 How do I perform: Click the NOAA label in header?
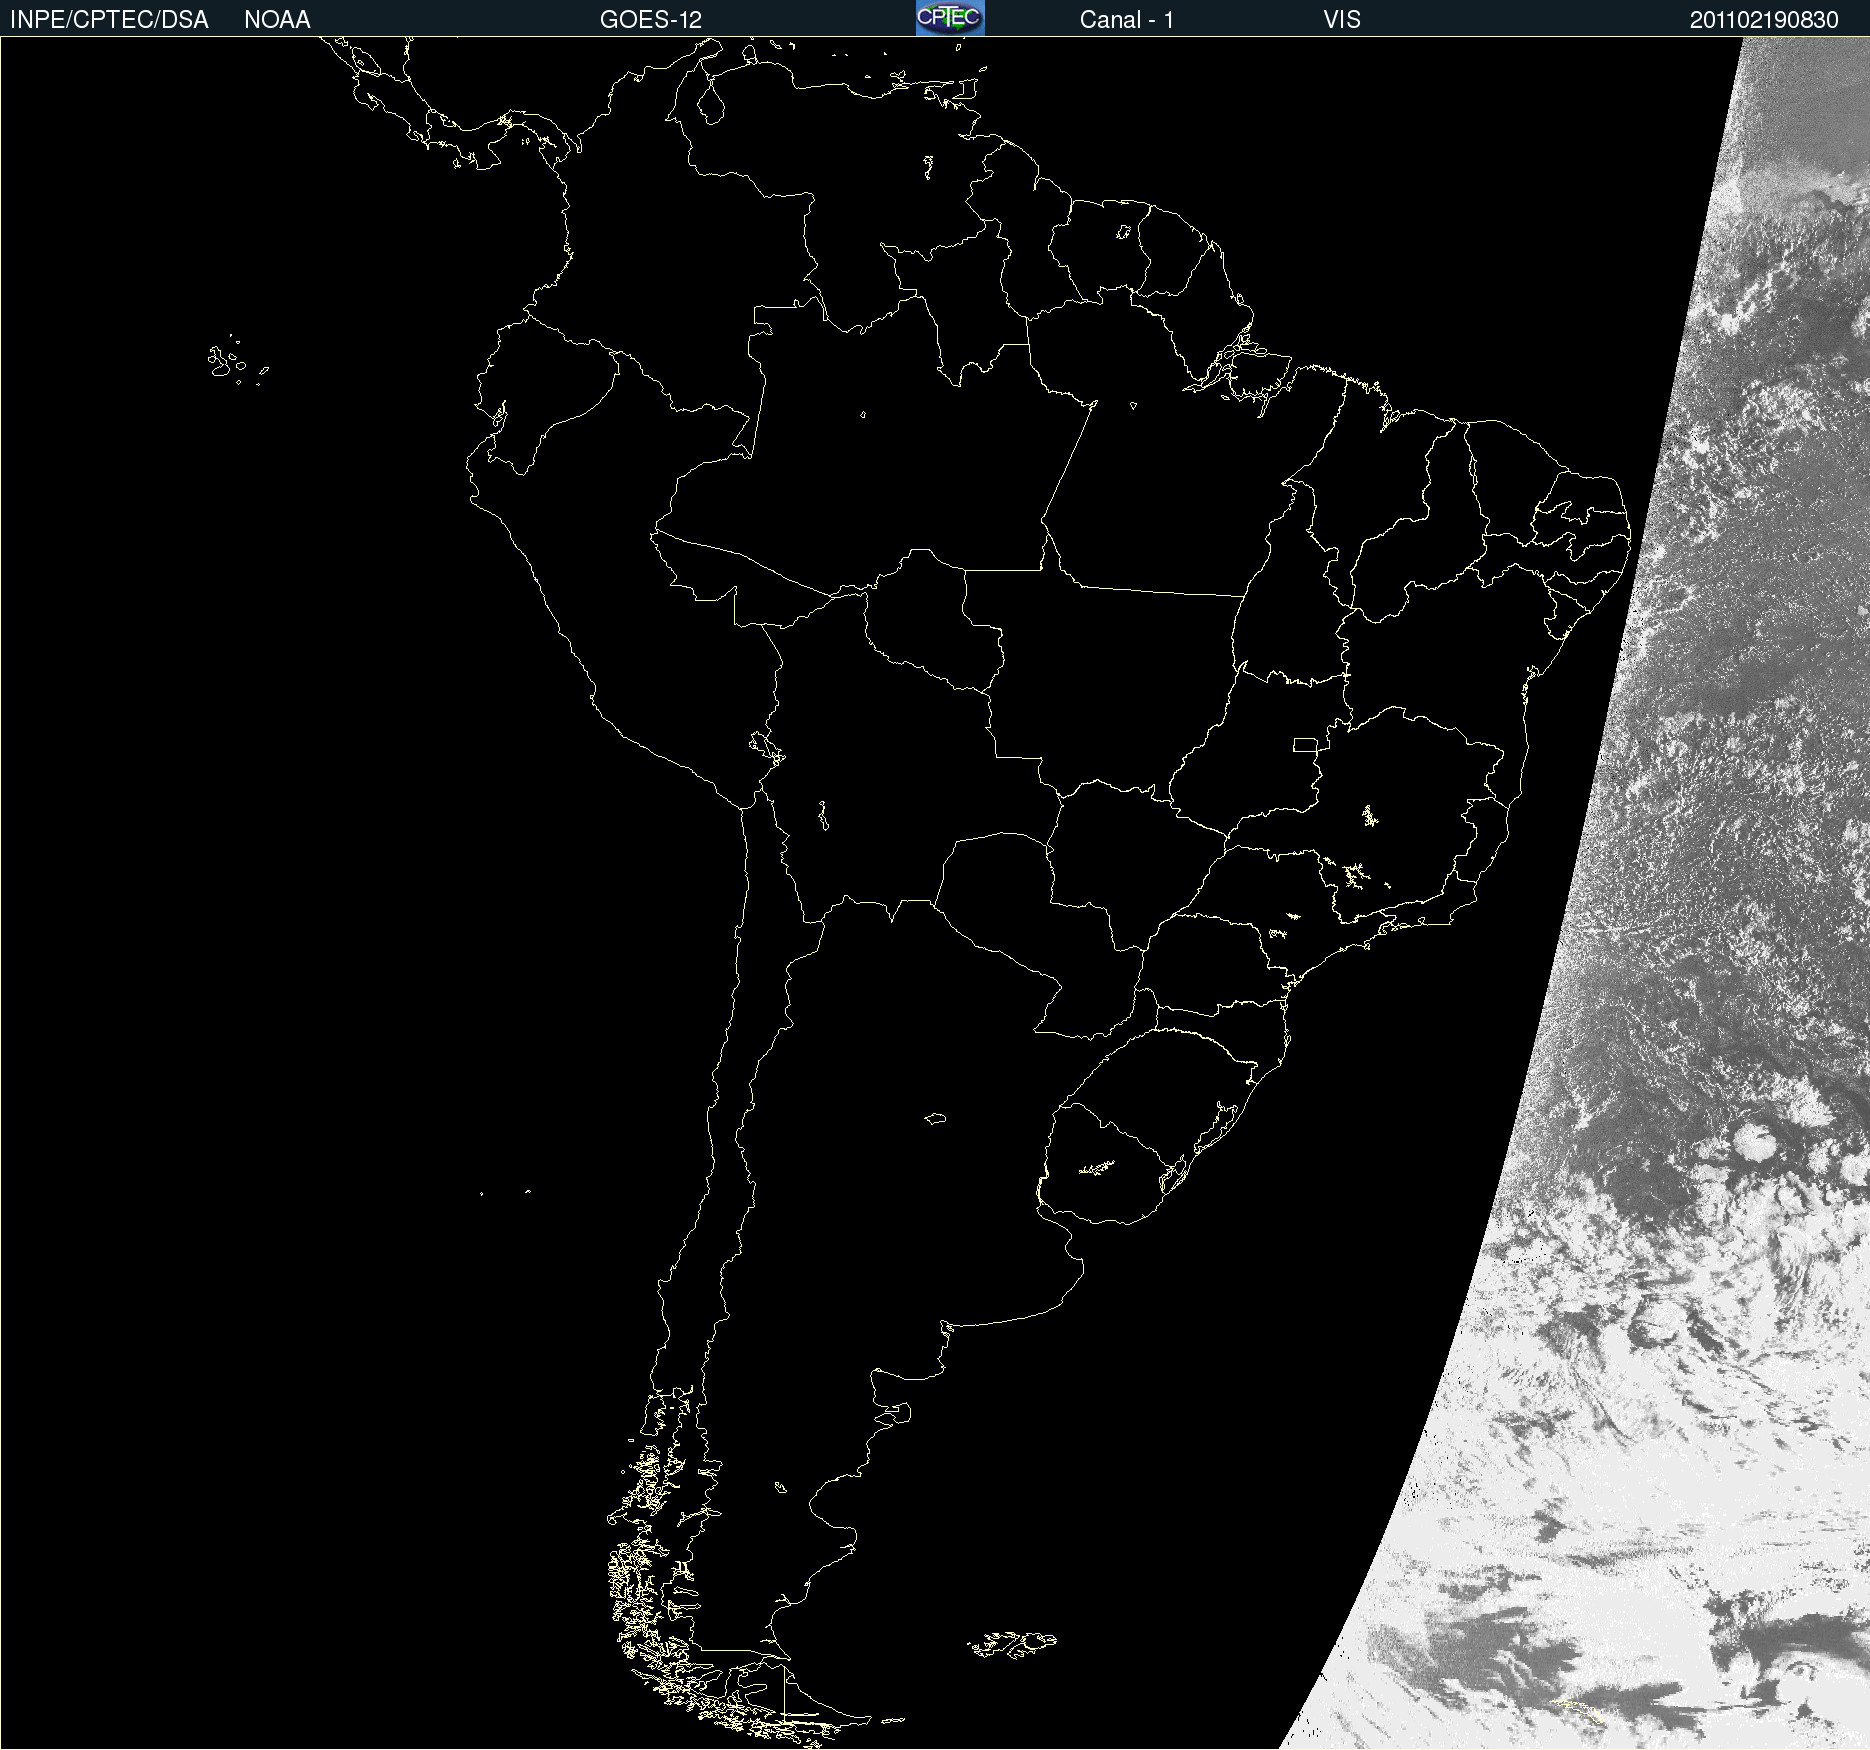[277, 19]
